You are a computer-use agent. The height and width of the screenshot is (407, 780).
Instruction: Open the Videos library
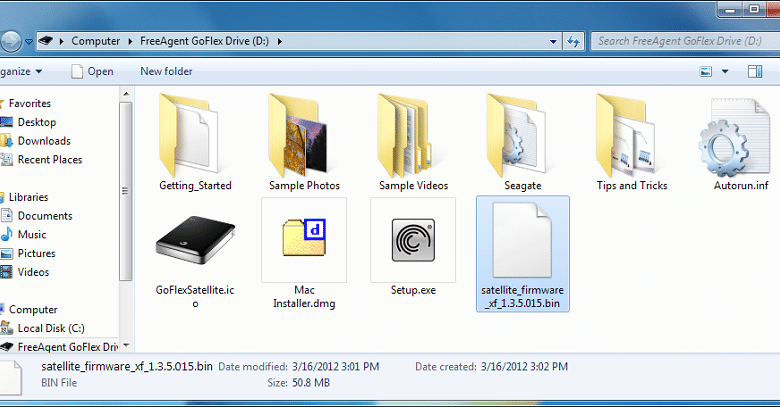click(x=33, y=272)
